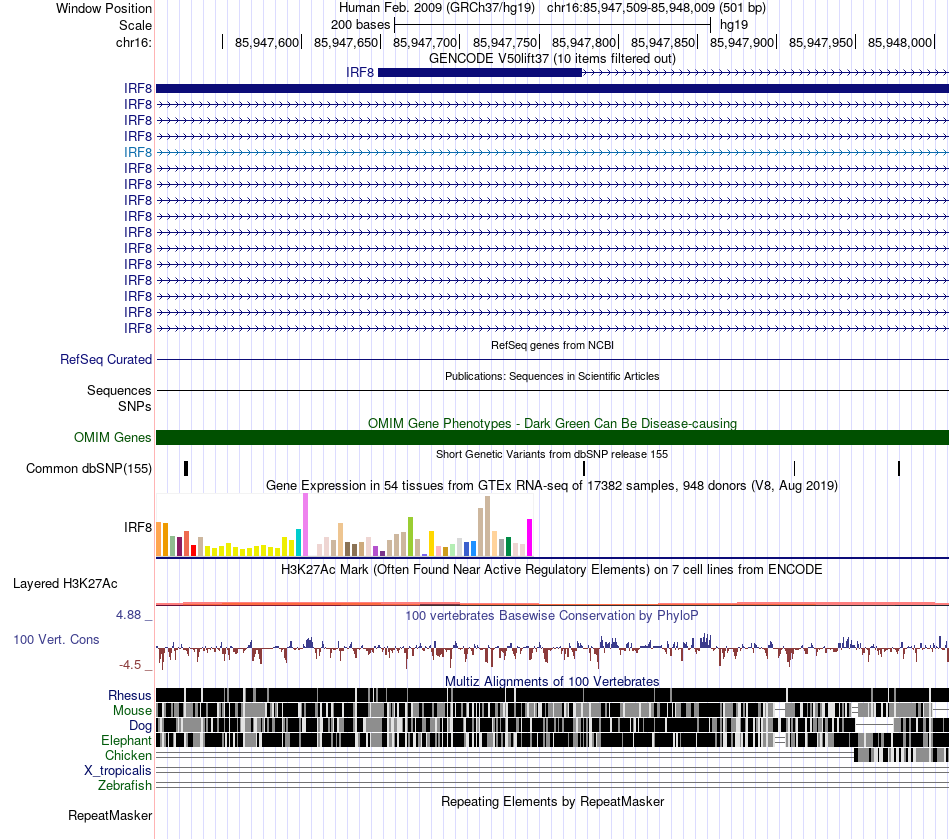Click the Chicken alignment label
This screenshot has height=839, width=950.
pyautogui.click(x=128, y=755)
